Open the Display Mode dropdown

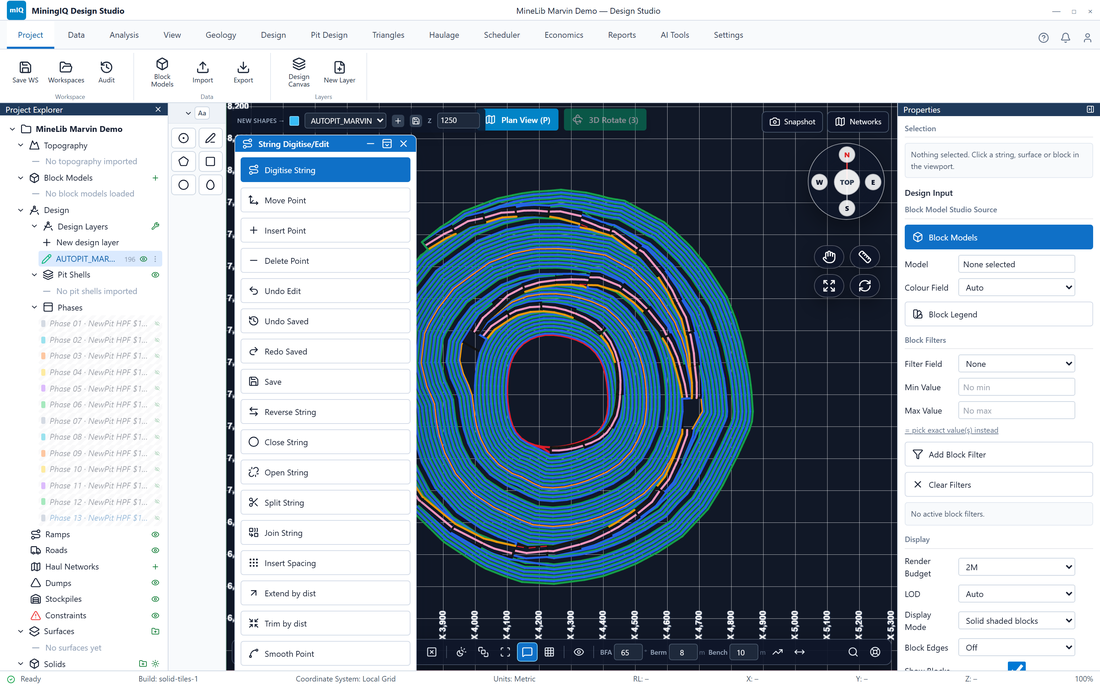coord(1017,621)
